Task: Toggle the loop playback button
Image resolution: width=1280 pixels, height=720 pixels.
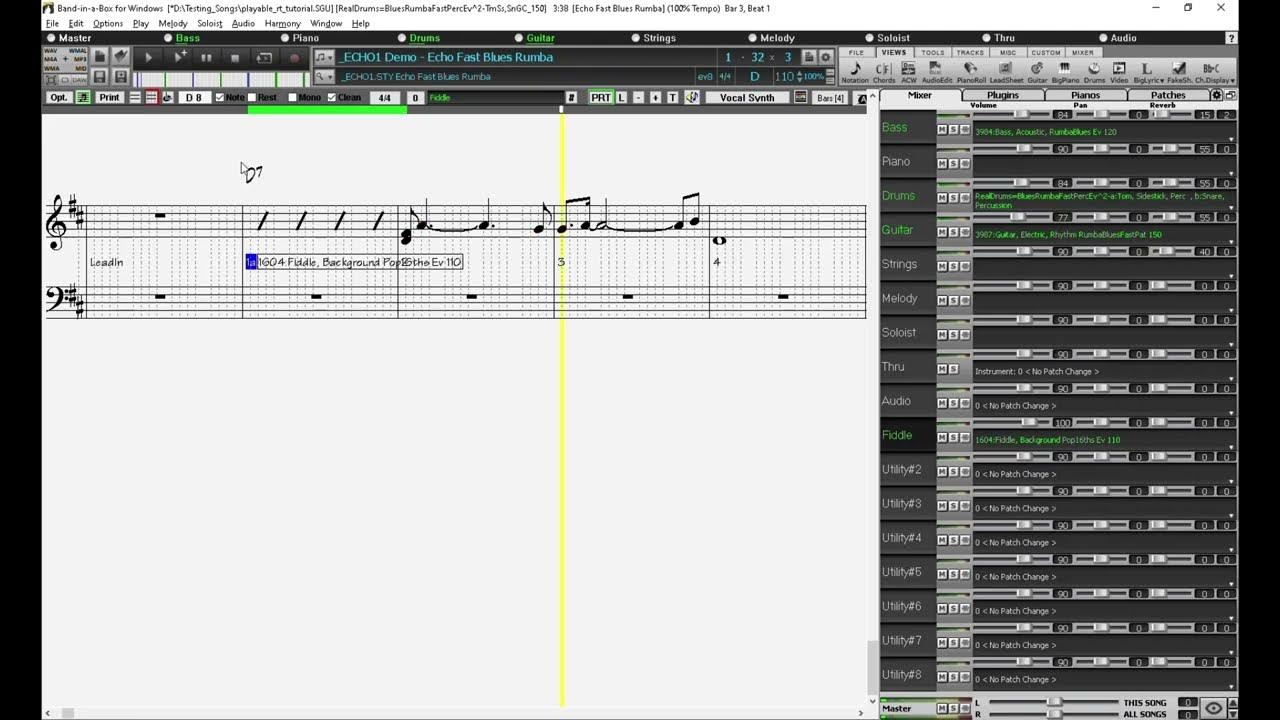Action: pos(264,58)
